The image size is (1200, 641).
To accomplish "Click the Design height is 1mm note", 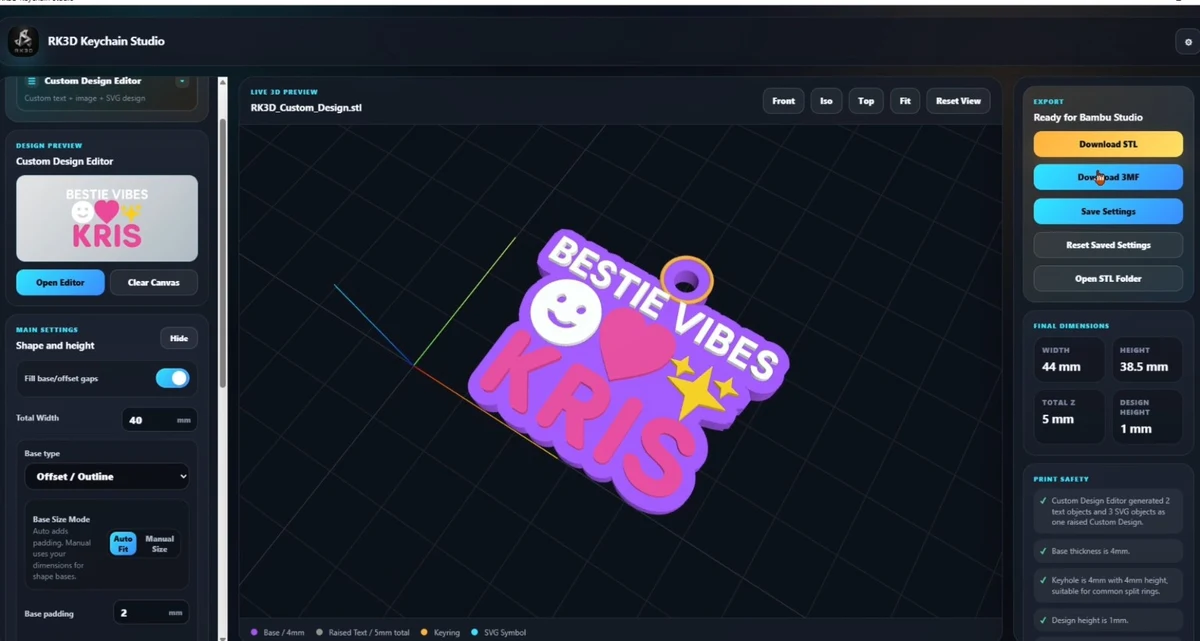I will click(1108, 620).
